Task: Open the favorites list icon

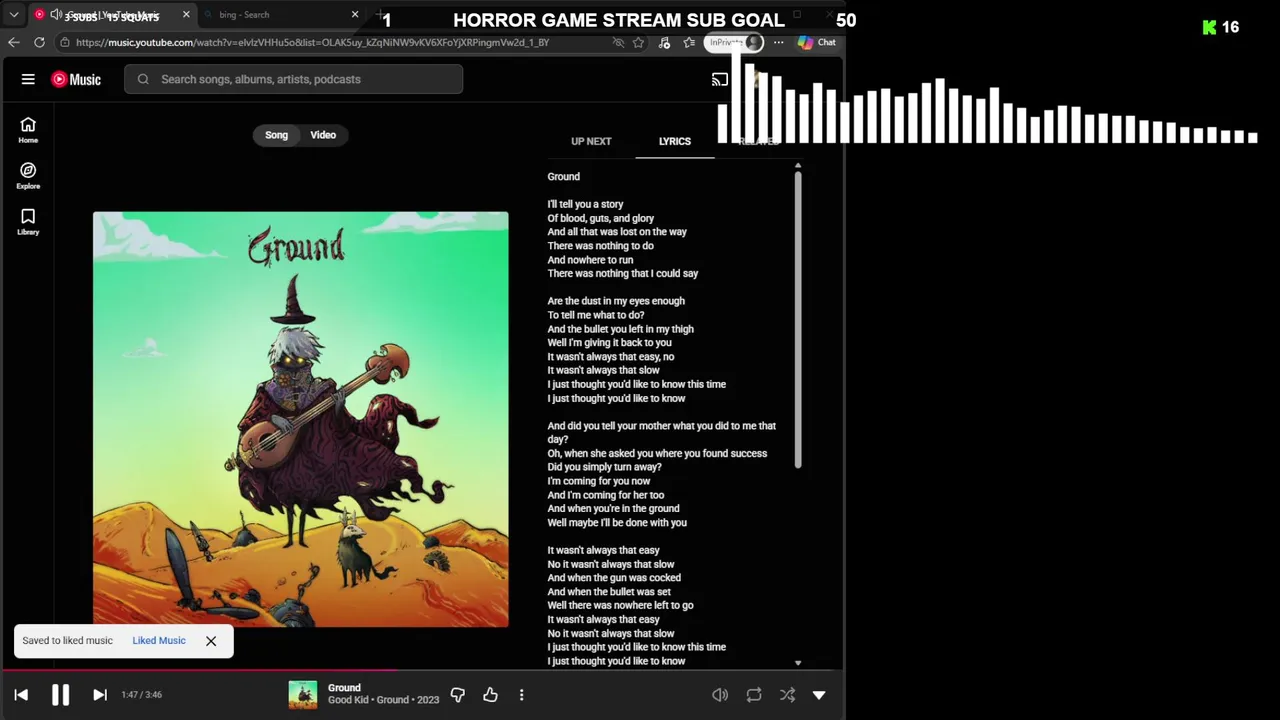Action: coord(689,42)
